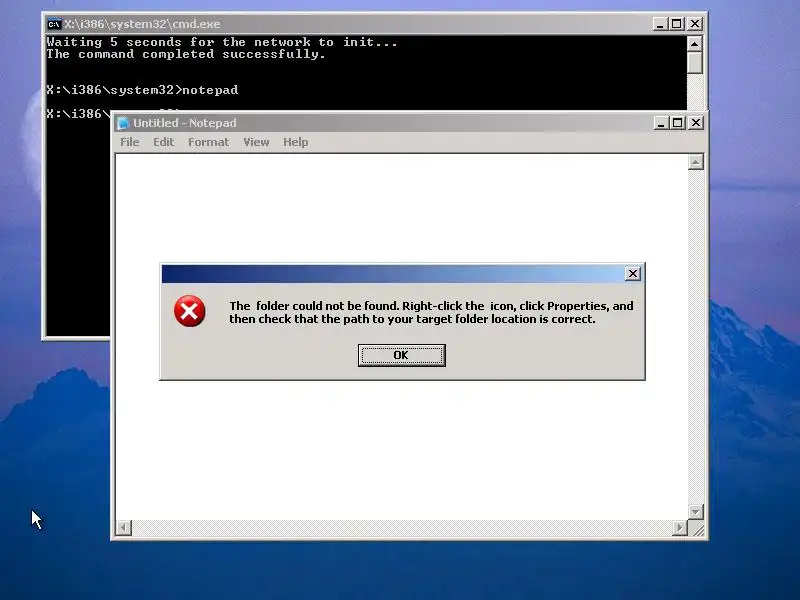Screen dimensions: 800x600
Task: Click the Notepad title bar icon
Action: click(122, 123)
